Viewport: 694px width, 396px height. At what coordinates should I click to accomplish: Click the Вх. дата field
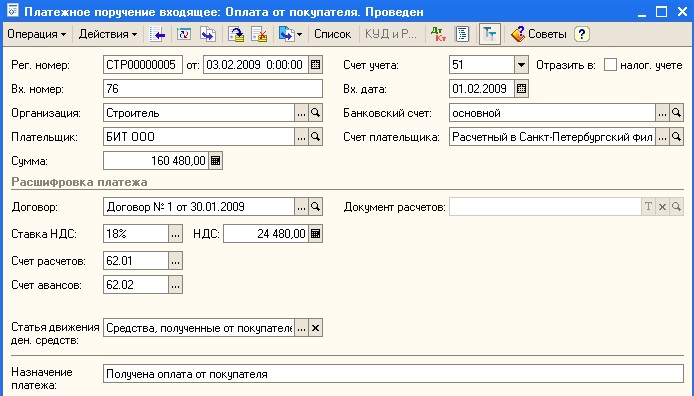(x=482, y=89)
